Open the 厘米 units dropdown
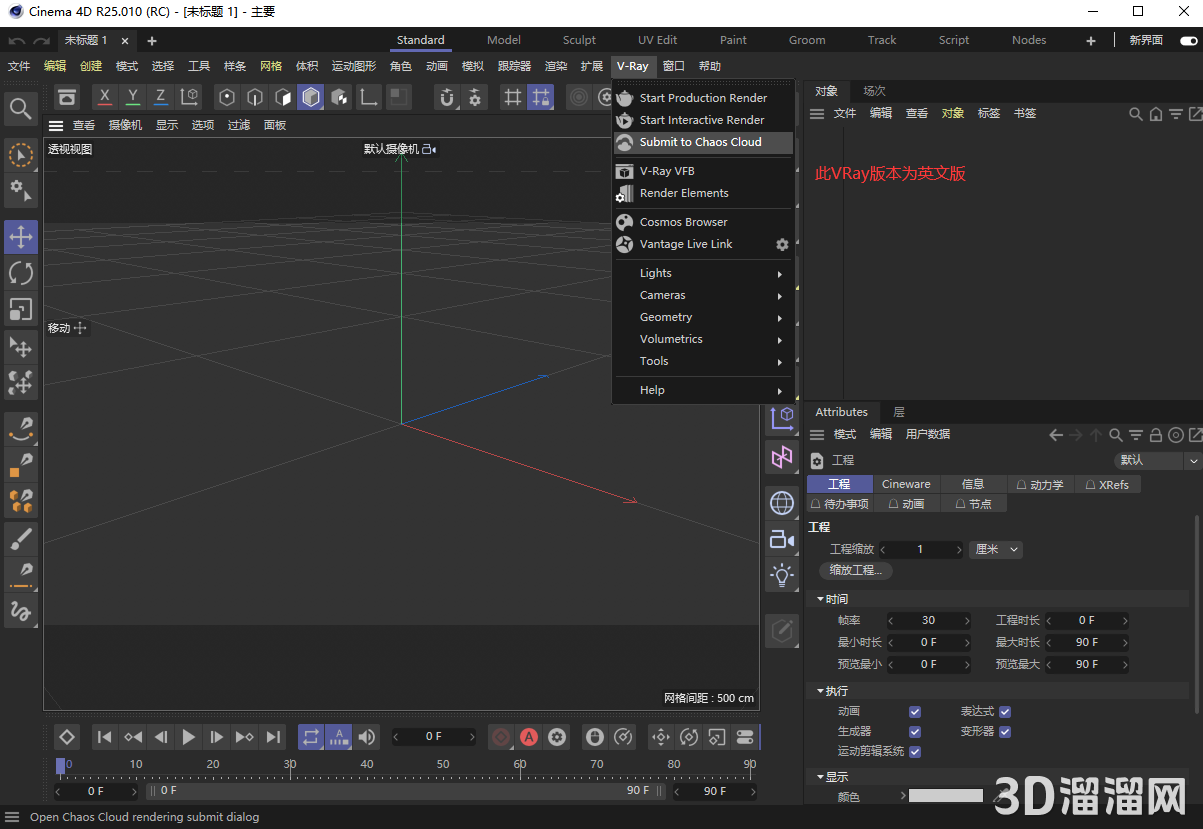1203x829 pixels. pyautogui.click(x=995, y=549)
